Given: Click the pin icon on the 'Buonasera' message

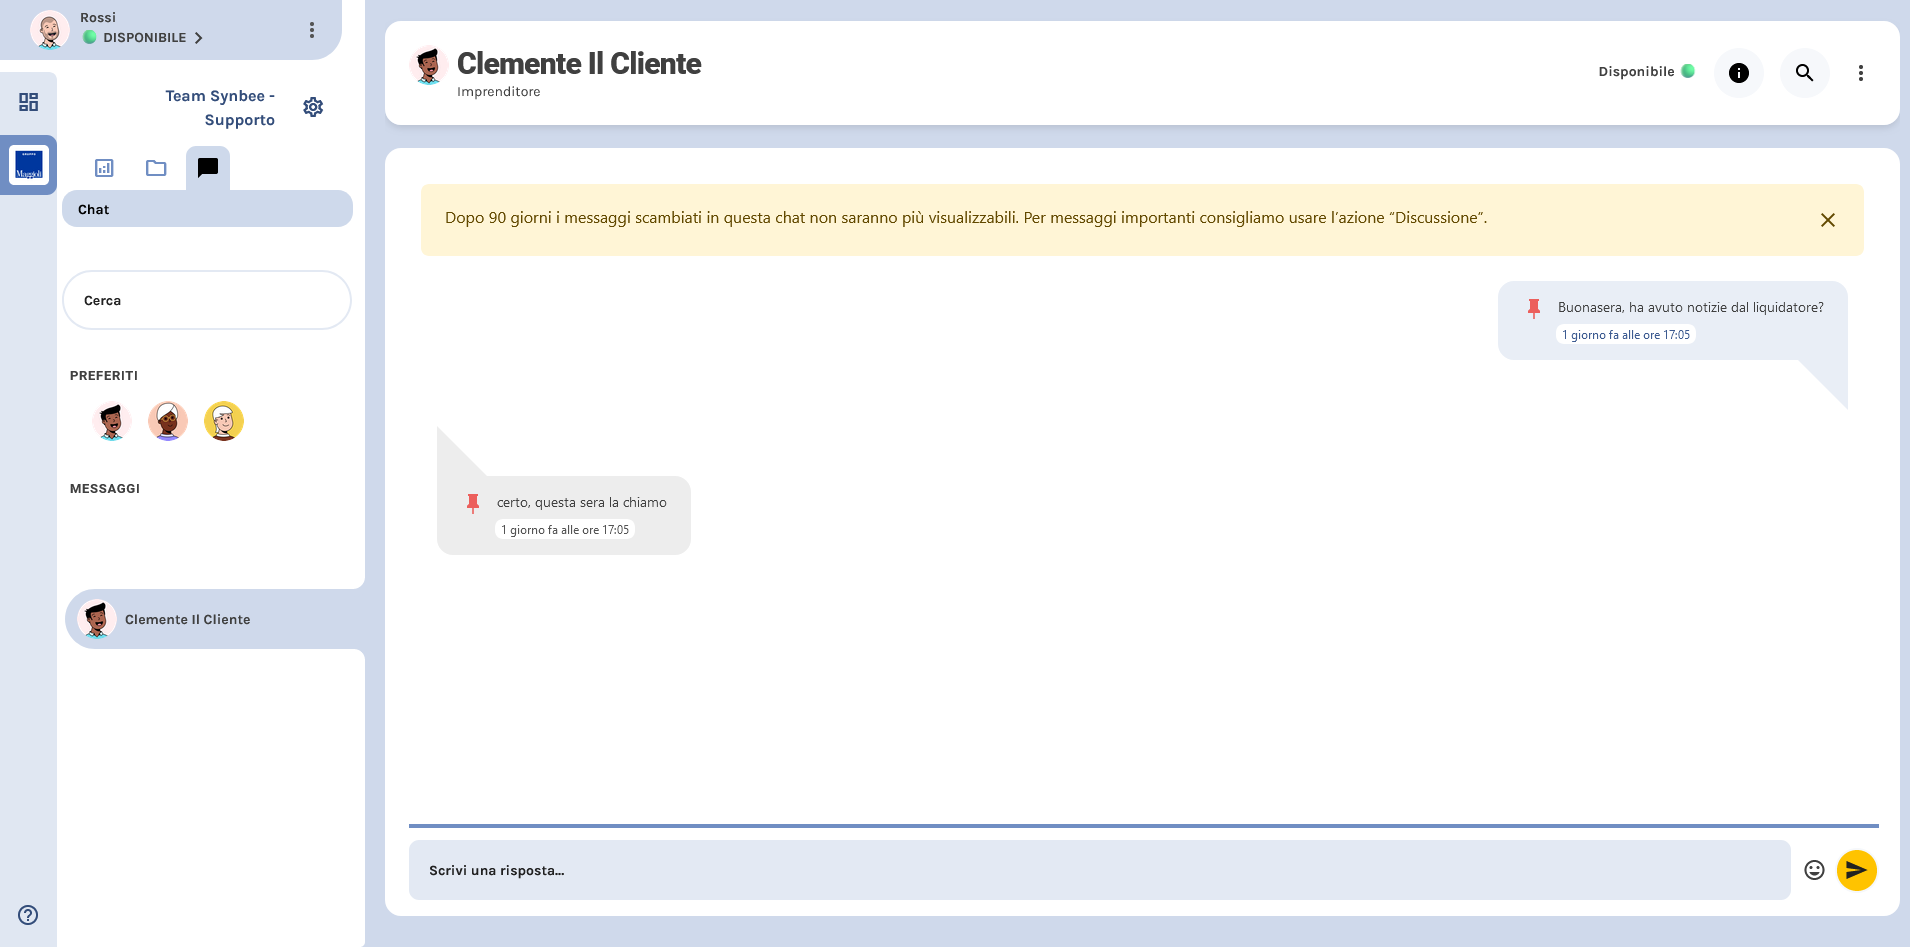Looking at the screenshot, I should pyautogui.click(x=1535, y=308).
